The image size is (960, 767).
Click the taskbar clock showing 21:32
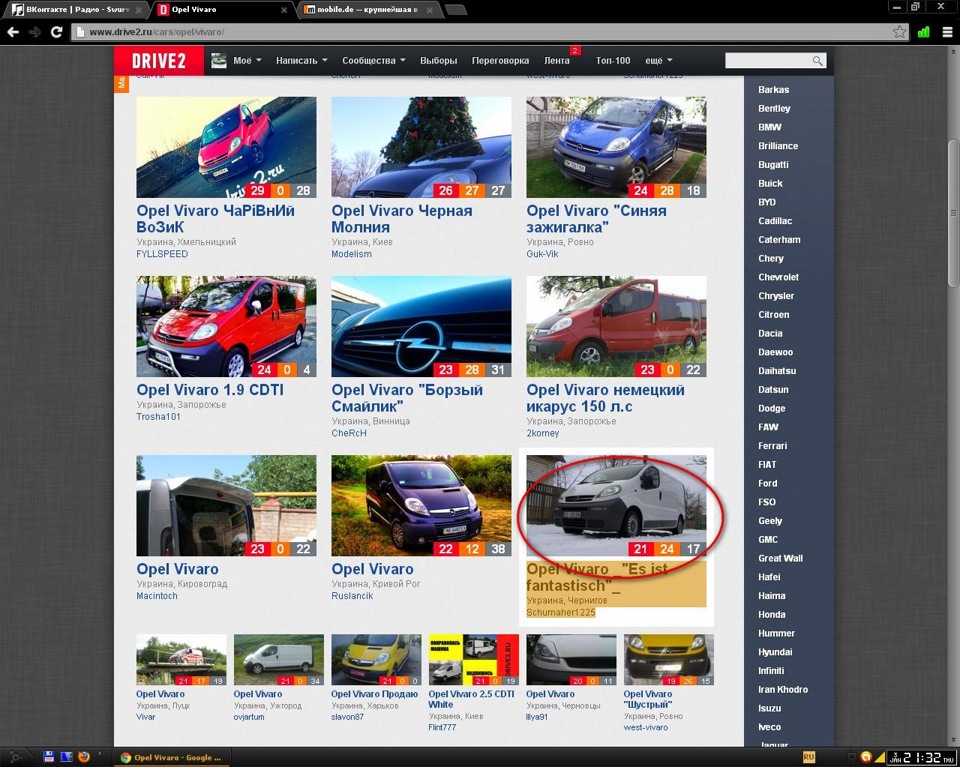[921, 758]
